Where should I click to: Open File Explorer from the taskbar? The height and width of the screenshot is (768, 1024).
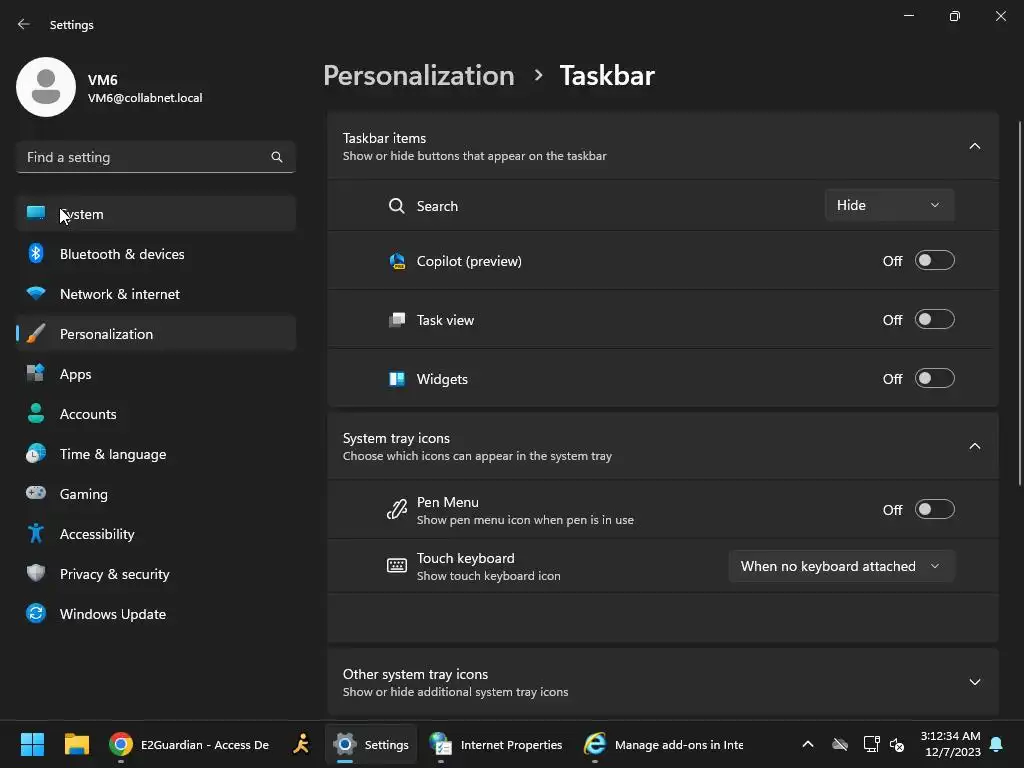click(77, 744)
